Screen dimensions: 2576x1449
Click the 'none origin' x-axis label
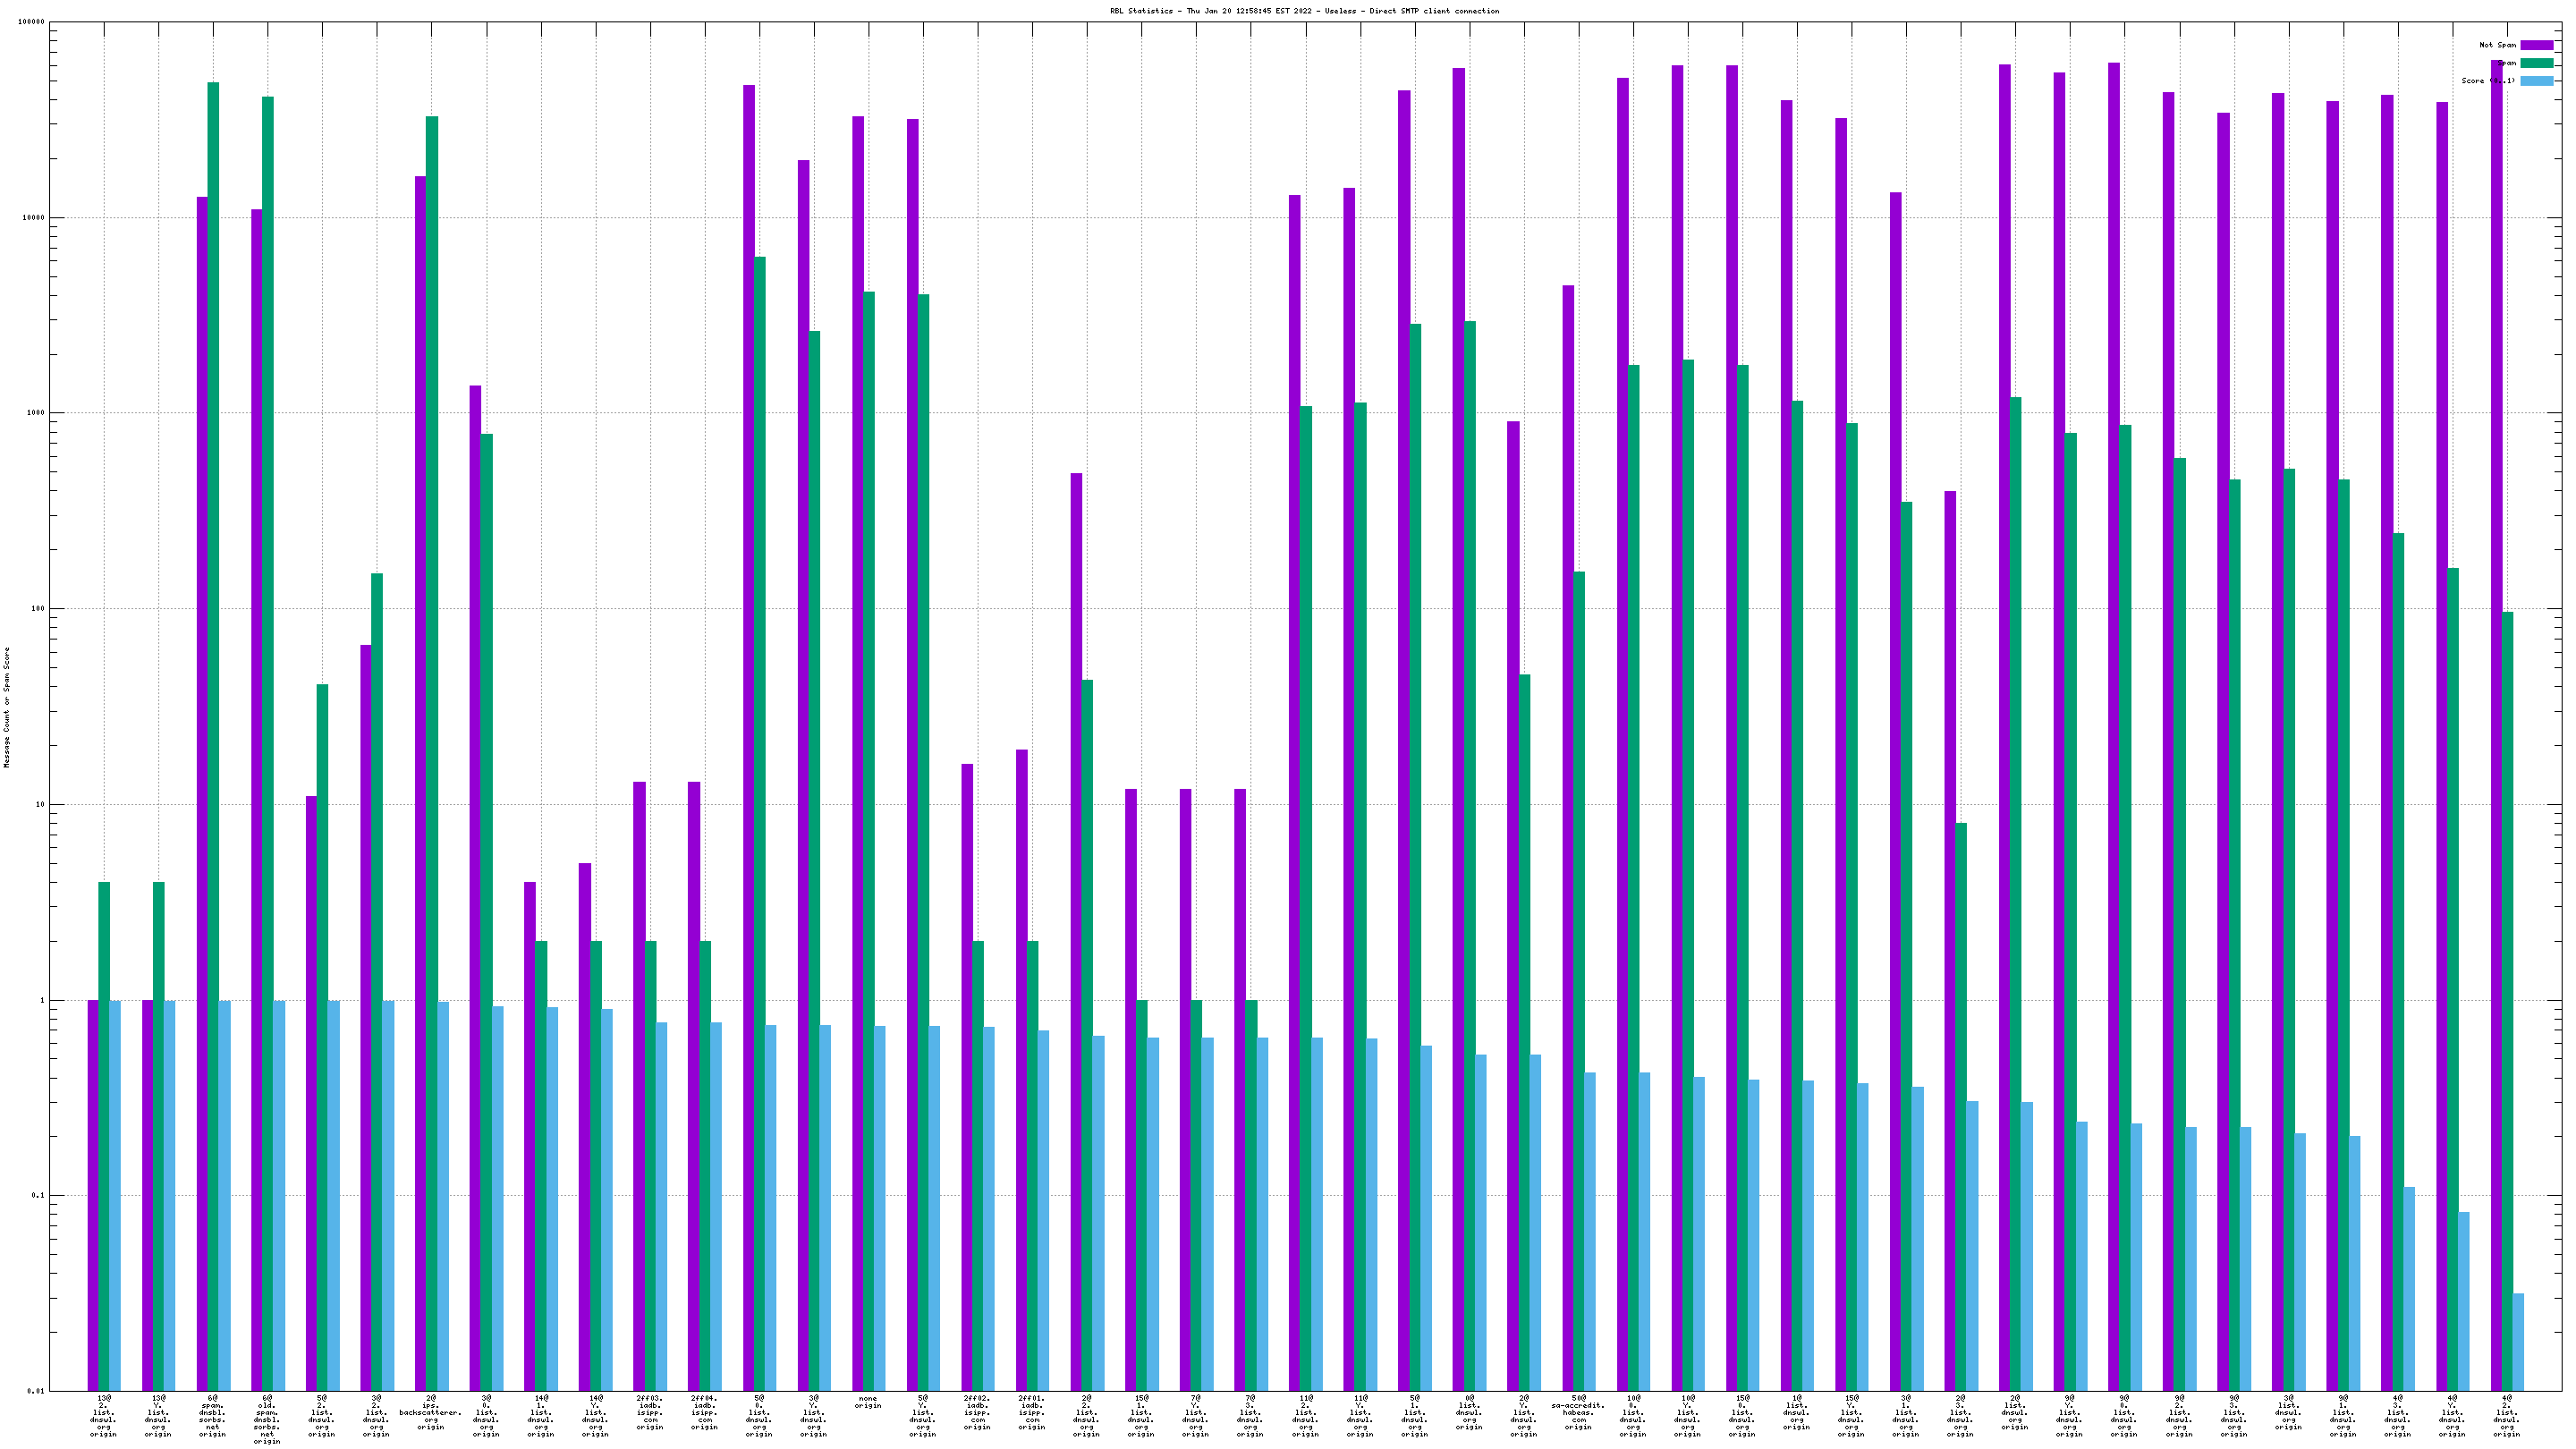[868, 1402]
